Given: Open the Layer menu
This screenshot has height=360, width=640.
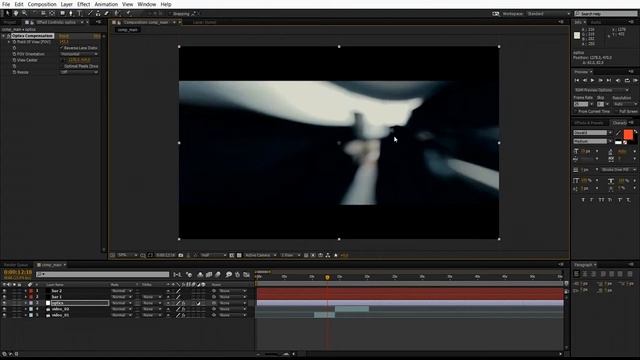Looking at the screenshot, I should [x=67, y=4].
